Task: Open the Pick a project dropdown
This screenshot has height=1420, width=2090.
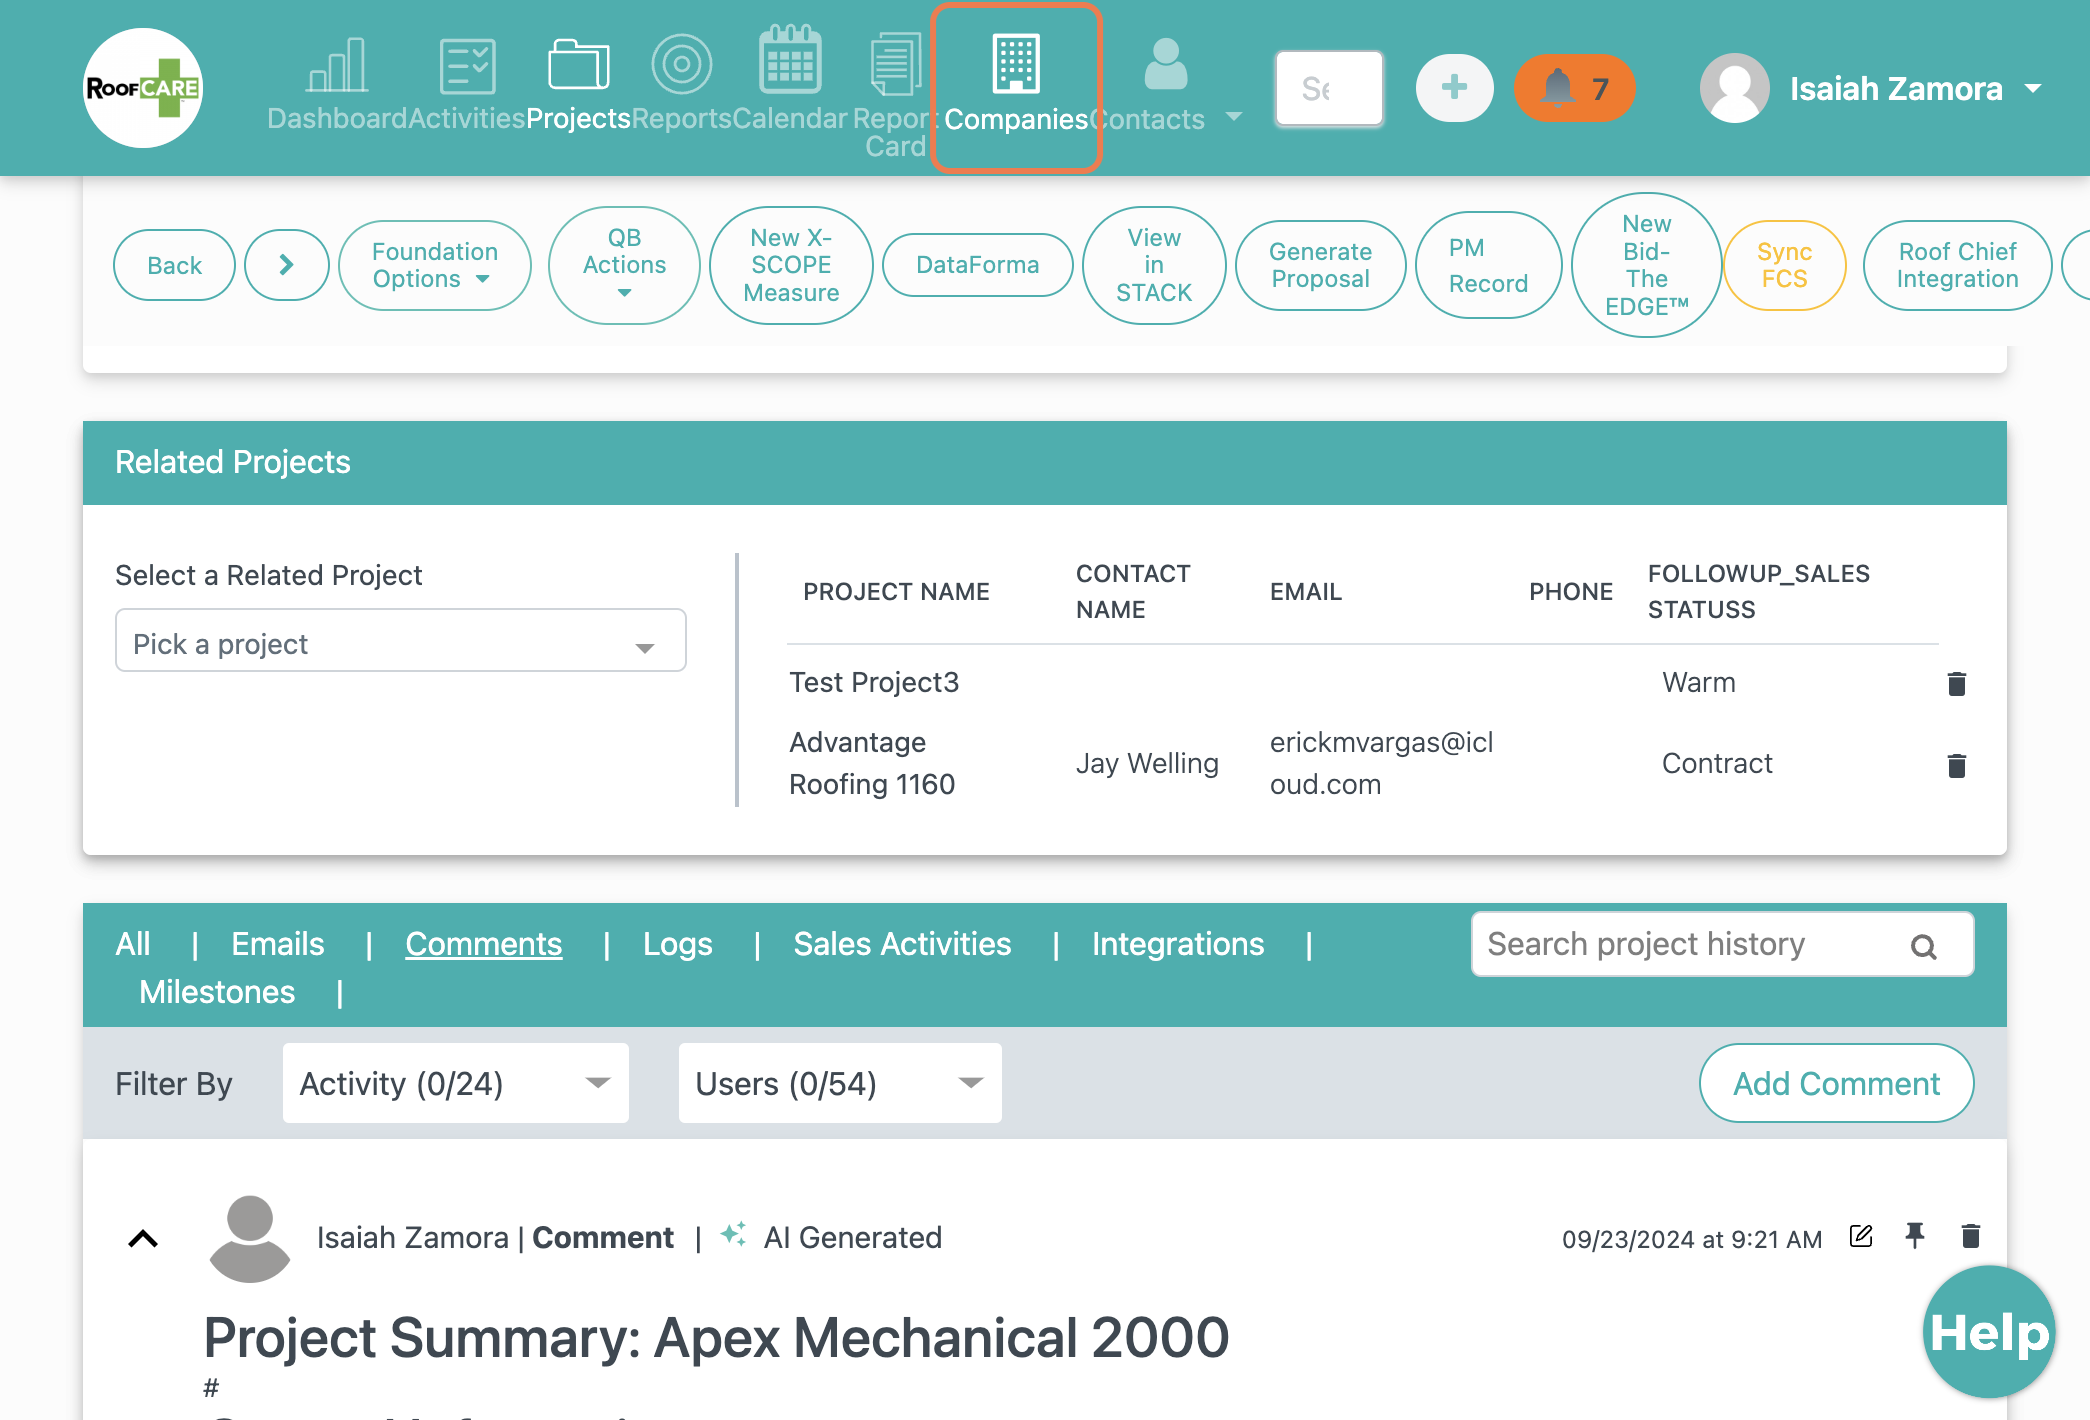Action: click(401, 640)
